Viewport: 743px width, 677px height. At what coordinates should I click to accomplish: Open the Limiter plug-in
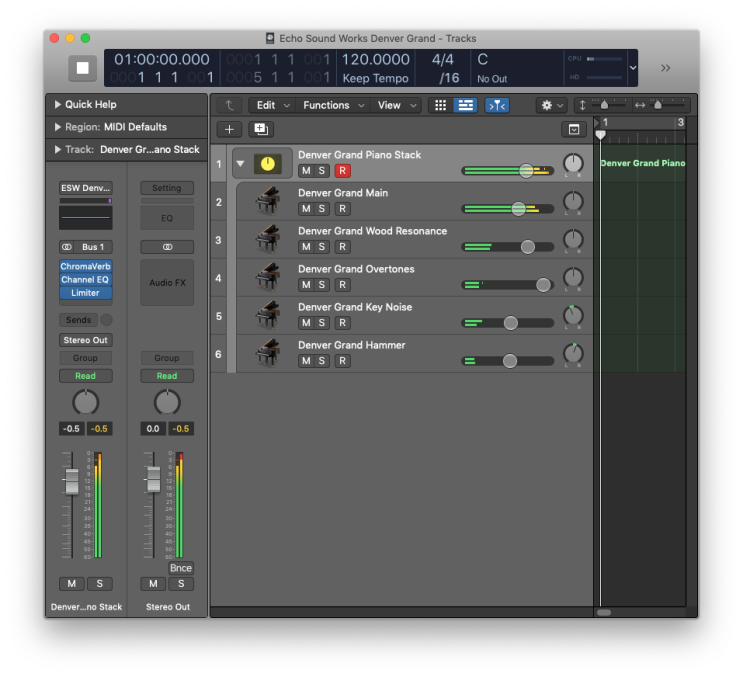[86, 293]
